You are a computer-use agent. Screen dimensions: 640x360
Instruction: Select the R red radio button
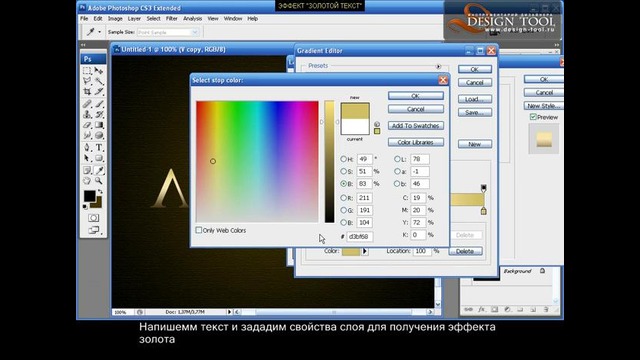click(x=343, y=198)
